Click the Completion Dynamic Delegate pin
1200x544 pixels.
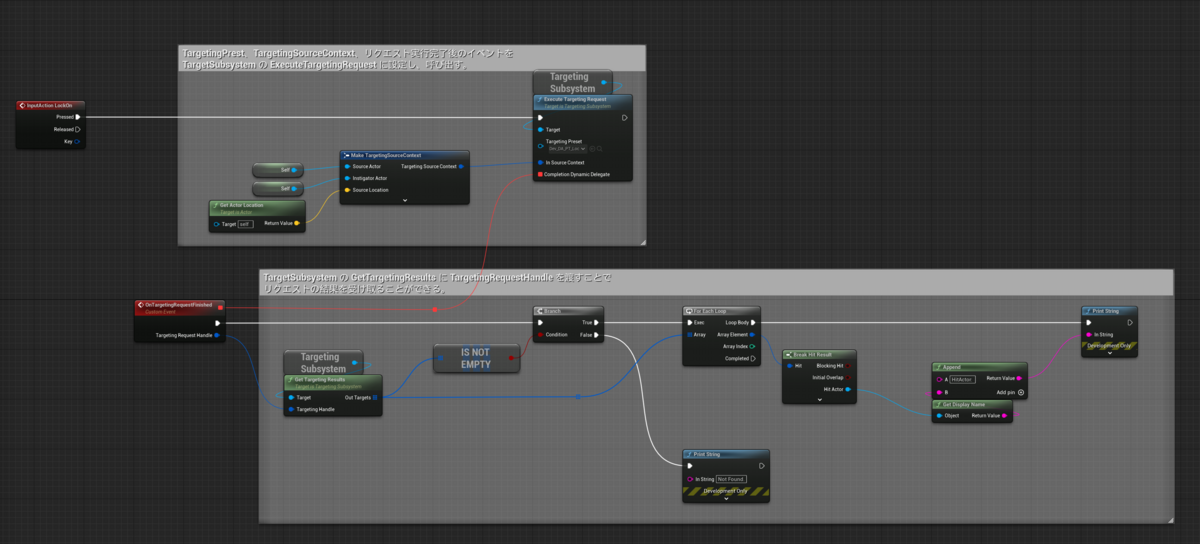pyautogui.click(x=541, y=175)
